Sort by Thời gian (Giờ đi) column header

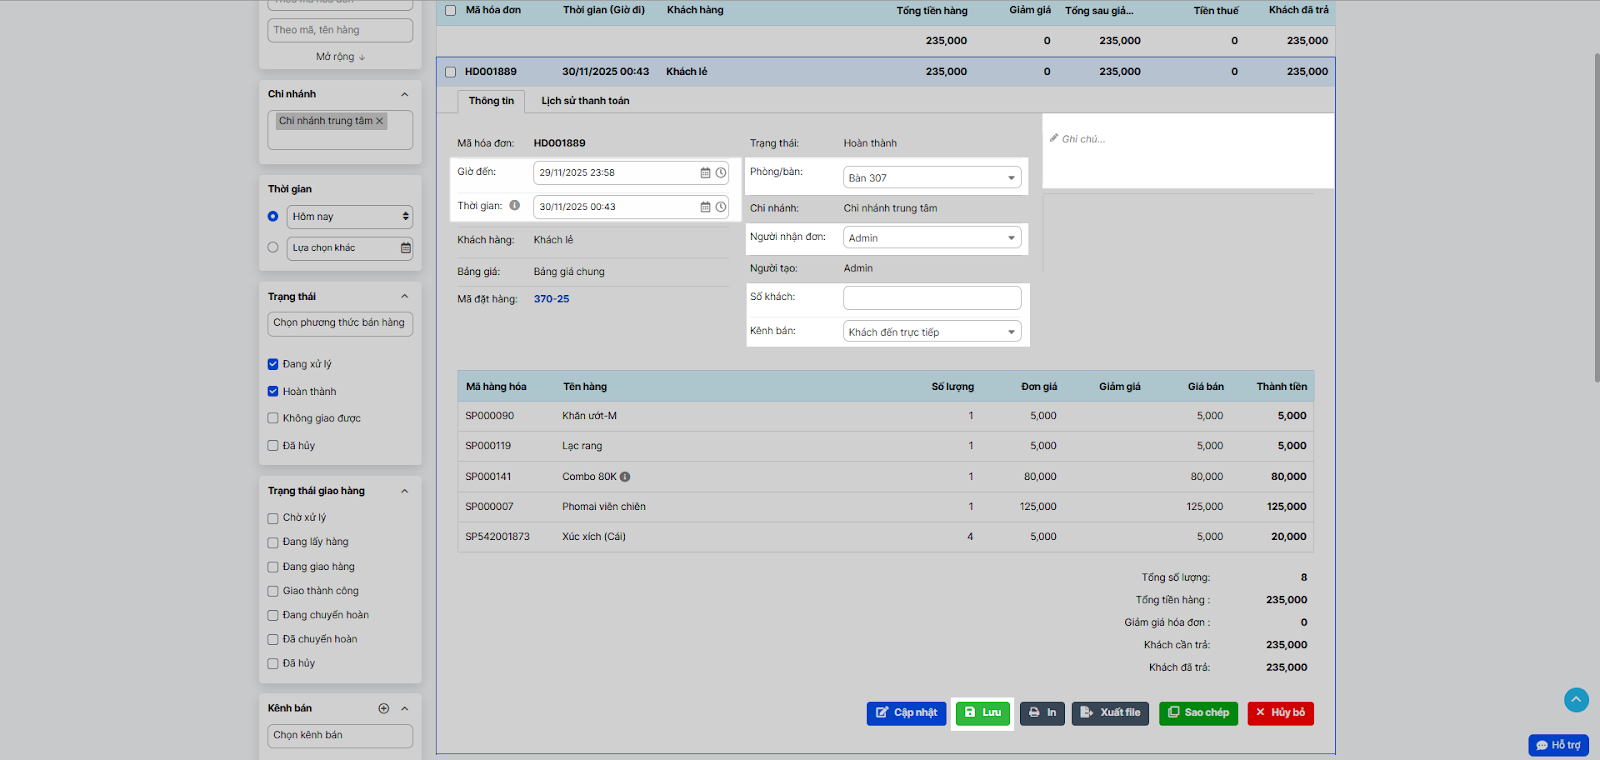pos(604,10)
